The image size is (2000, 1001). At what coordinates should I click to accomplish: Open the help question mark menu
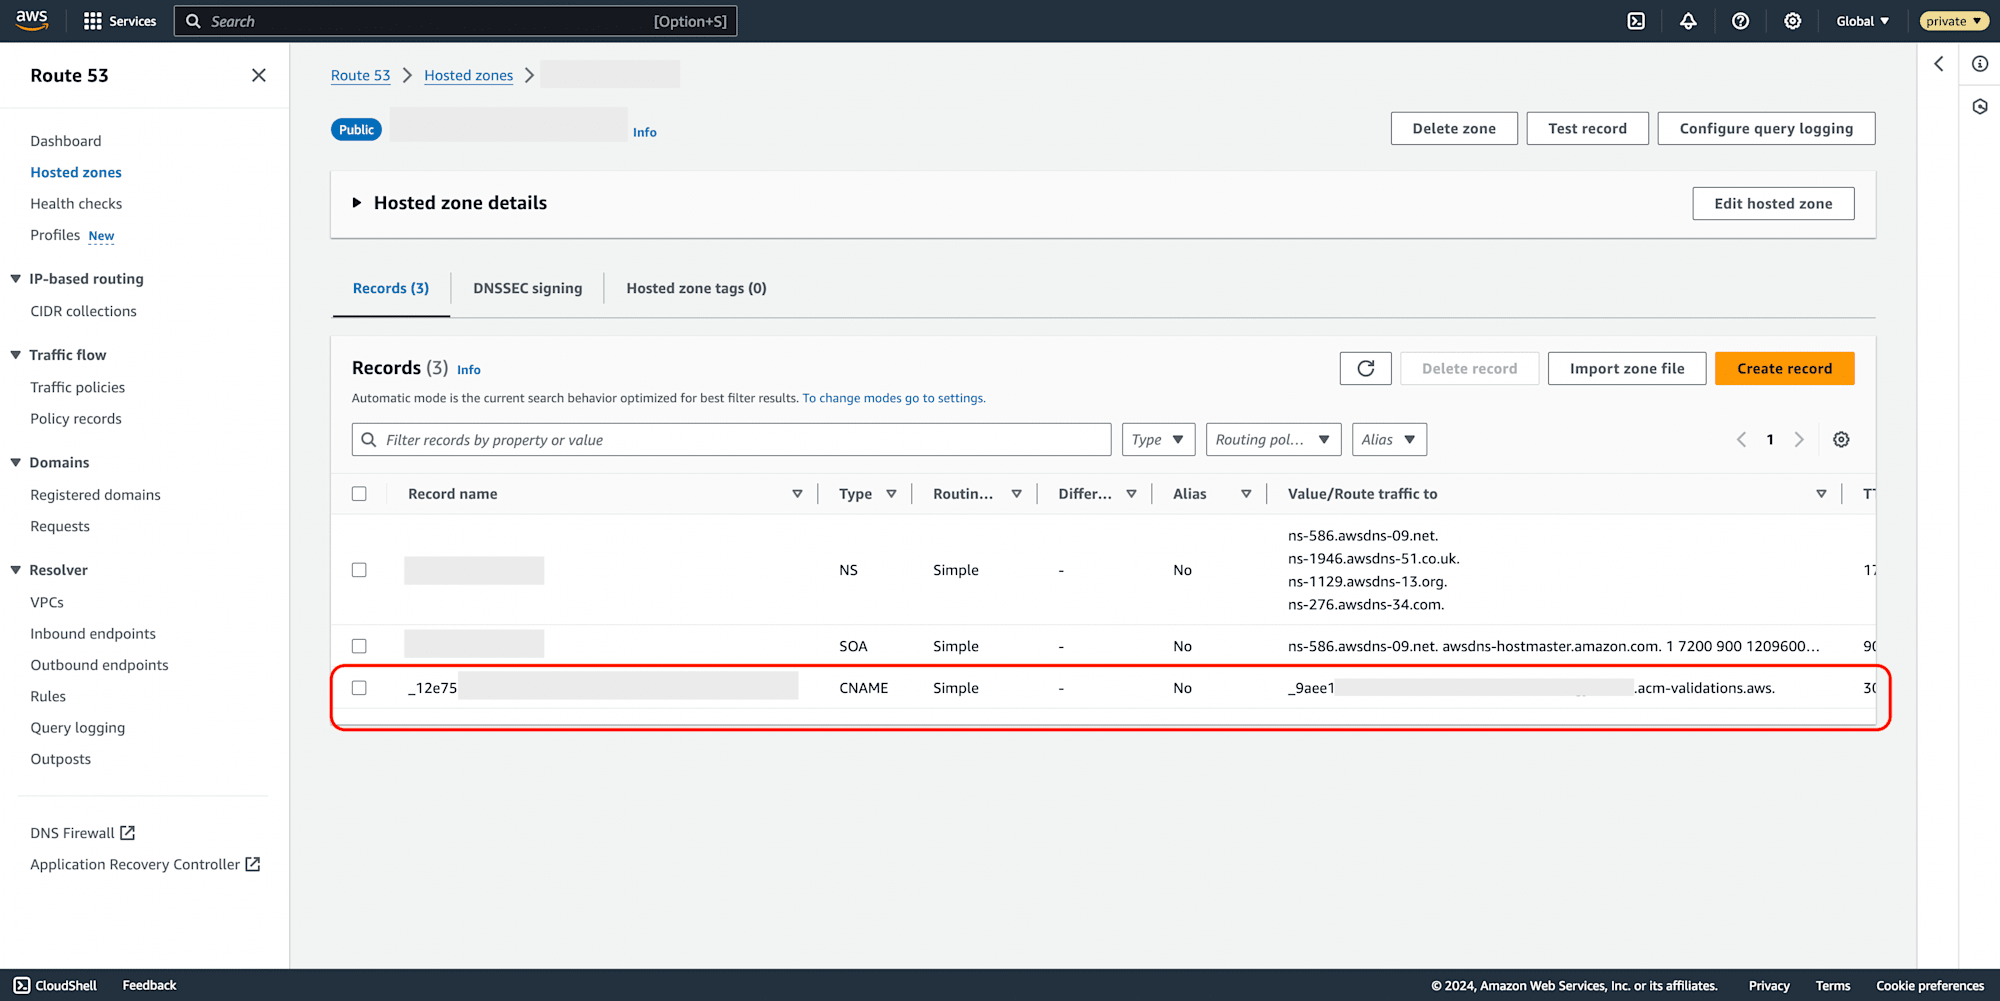[1740, 21]
